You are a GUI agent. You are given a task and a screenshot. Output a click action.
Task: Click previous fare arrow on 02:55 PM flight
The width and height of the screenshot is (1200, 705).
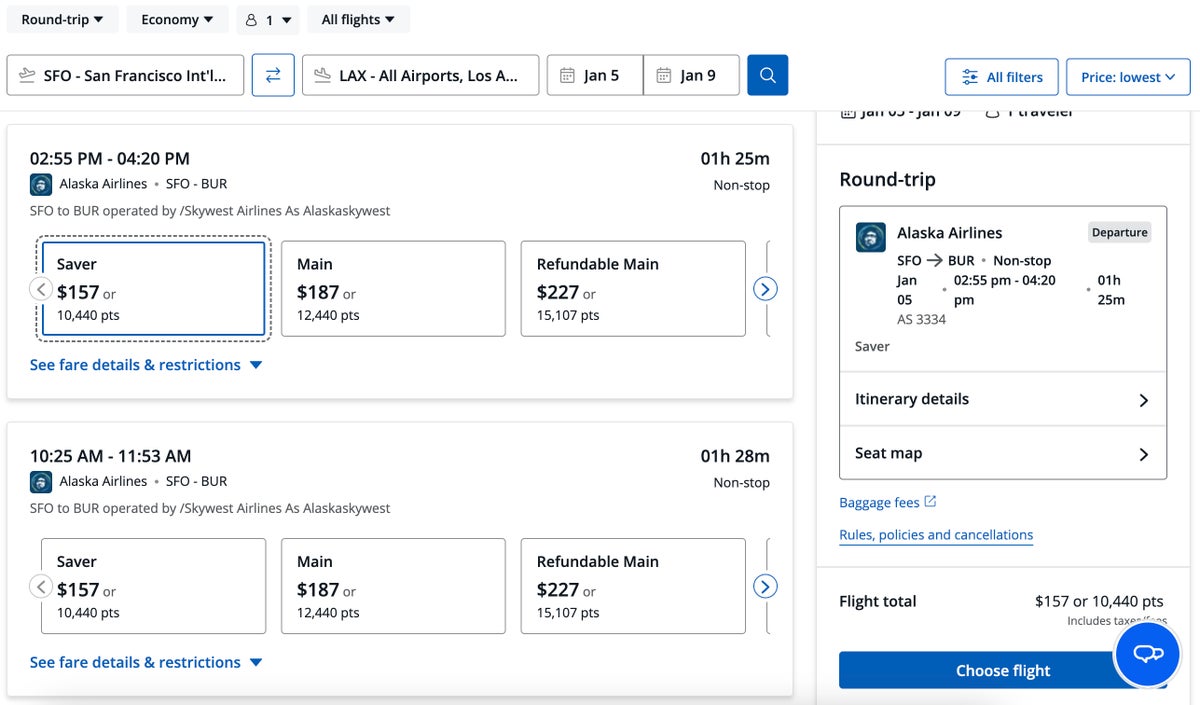pos(41,289)
